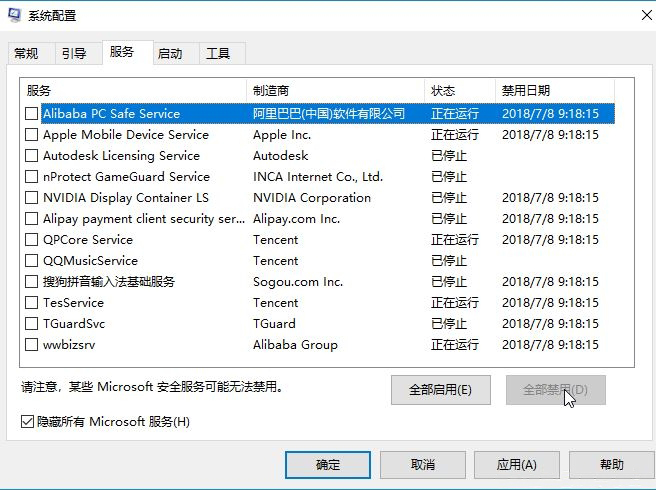Click the Tencent manufacturer cell of TesService row

click(275, 303)
